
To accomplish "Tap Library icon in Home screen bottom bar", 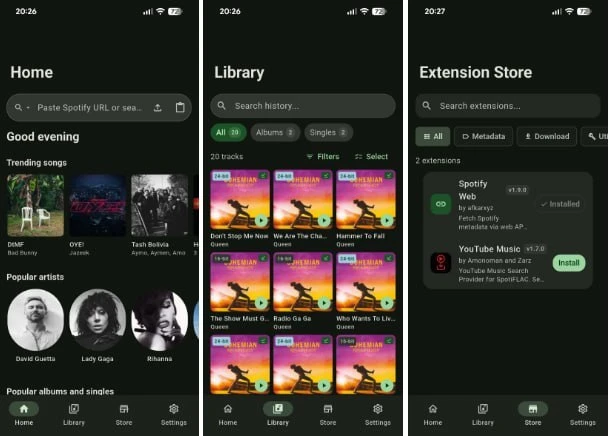I will pyautogui.click(x=74, y=409).
